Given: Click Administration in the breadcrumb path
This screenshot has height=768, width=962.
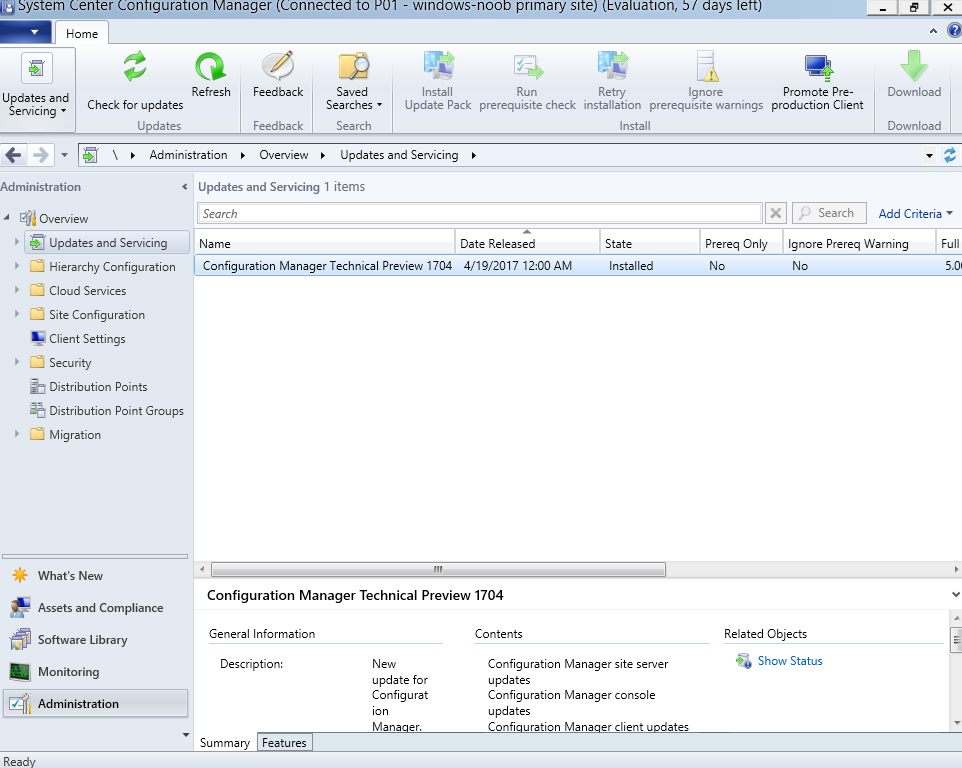Looking at the screenshot, I should click(x=188, y=155).
